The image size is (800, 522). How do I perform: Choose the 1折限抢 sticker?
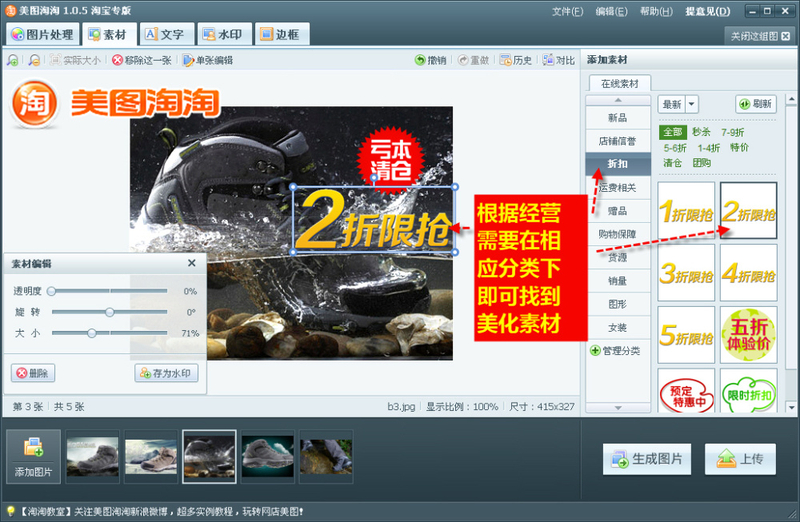[686, 210]
